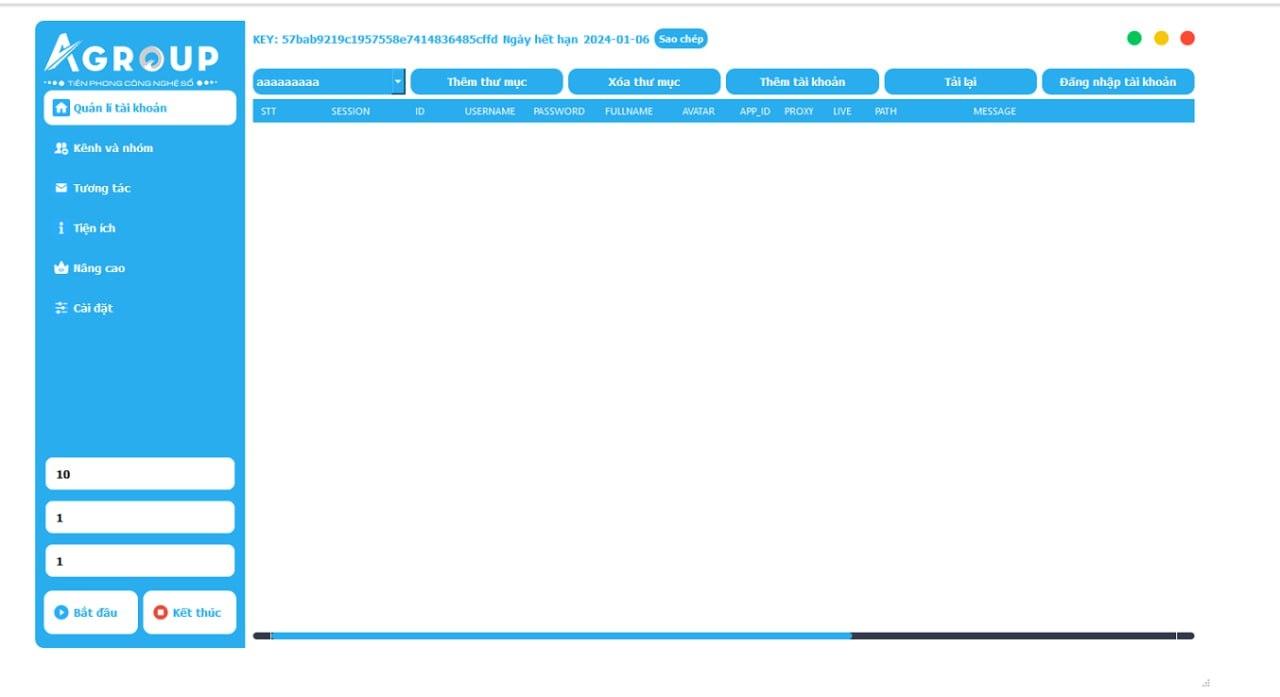The image size is (1280, 697).
Task: Click the sliders icon for Cài đặt
Action: pyautogui.click(x=61, y=308)
